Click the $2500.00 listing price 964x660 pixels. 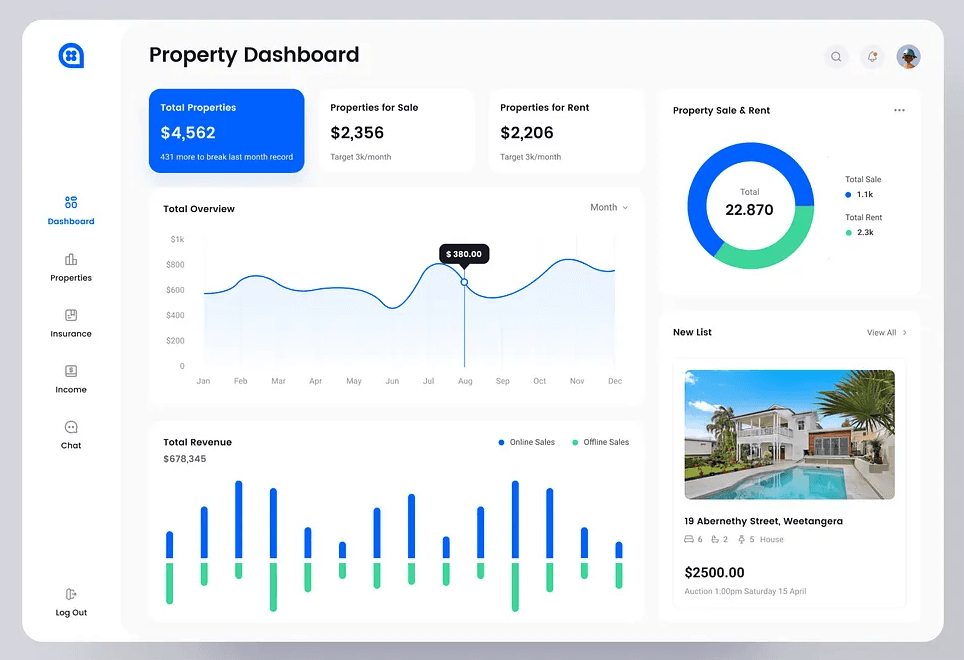(714, 573)
